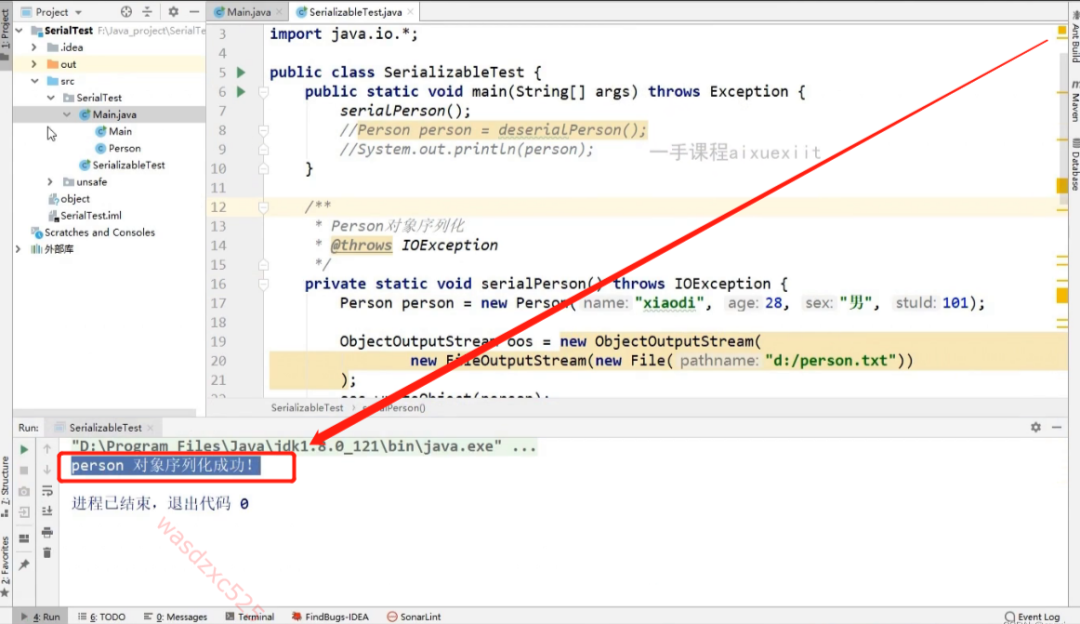Open the Favorites side tab

click(6, 566)
